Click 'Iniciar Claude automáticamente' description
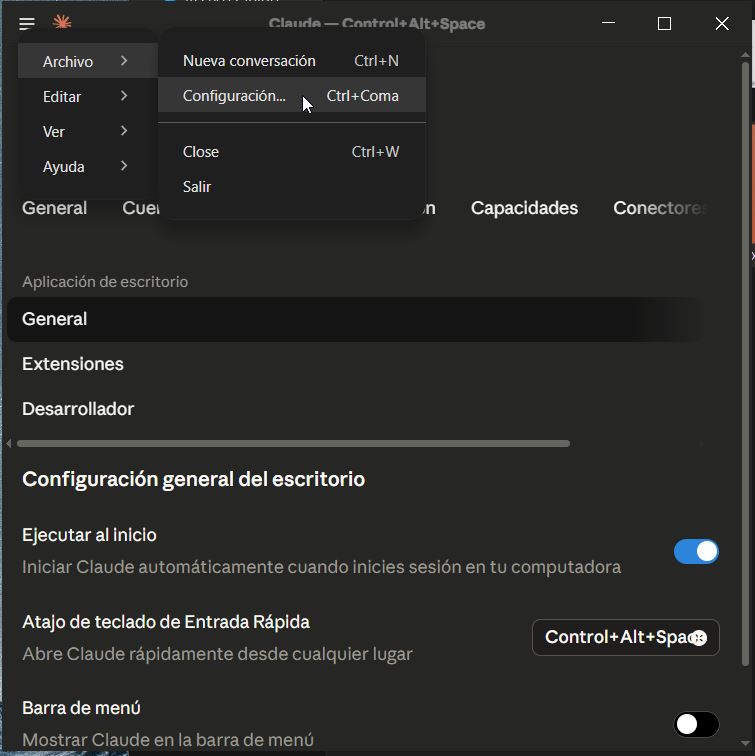 click(x=322, y=567)
